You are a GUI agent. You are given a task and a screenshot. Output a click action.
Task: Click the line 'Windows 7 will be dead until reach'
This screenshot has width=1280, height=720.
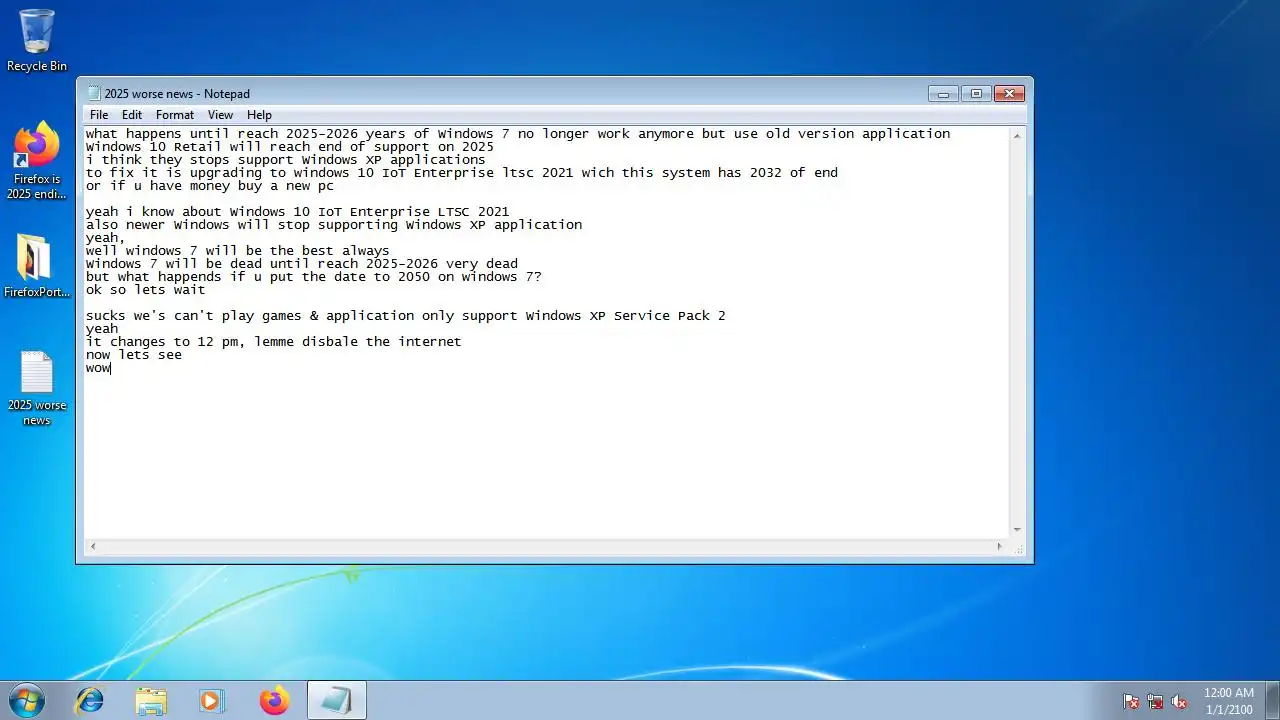pyautogui.click(x=302, y=264)
